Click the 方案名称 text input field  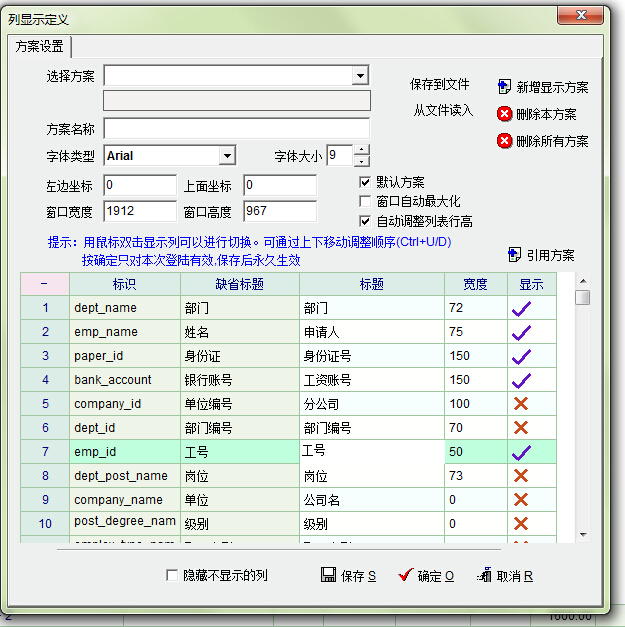236,128
